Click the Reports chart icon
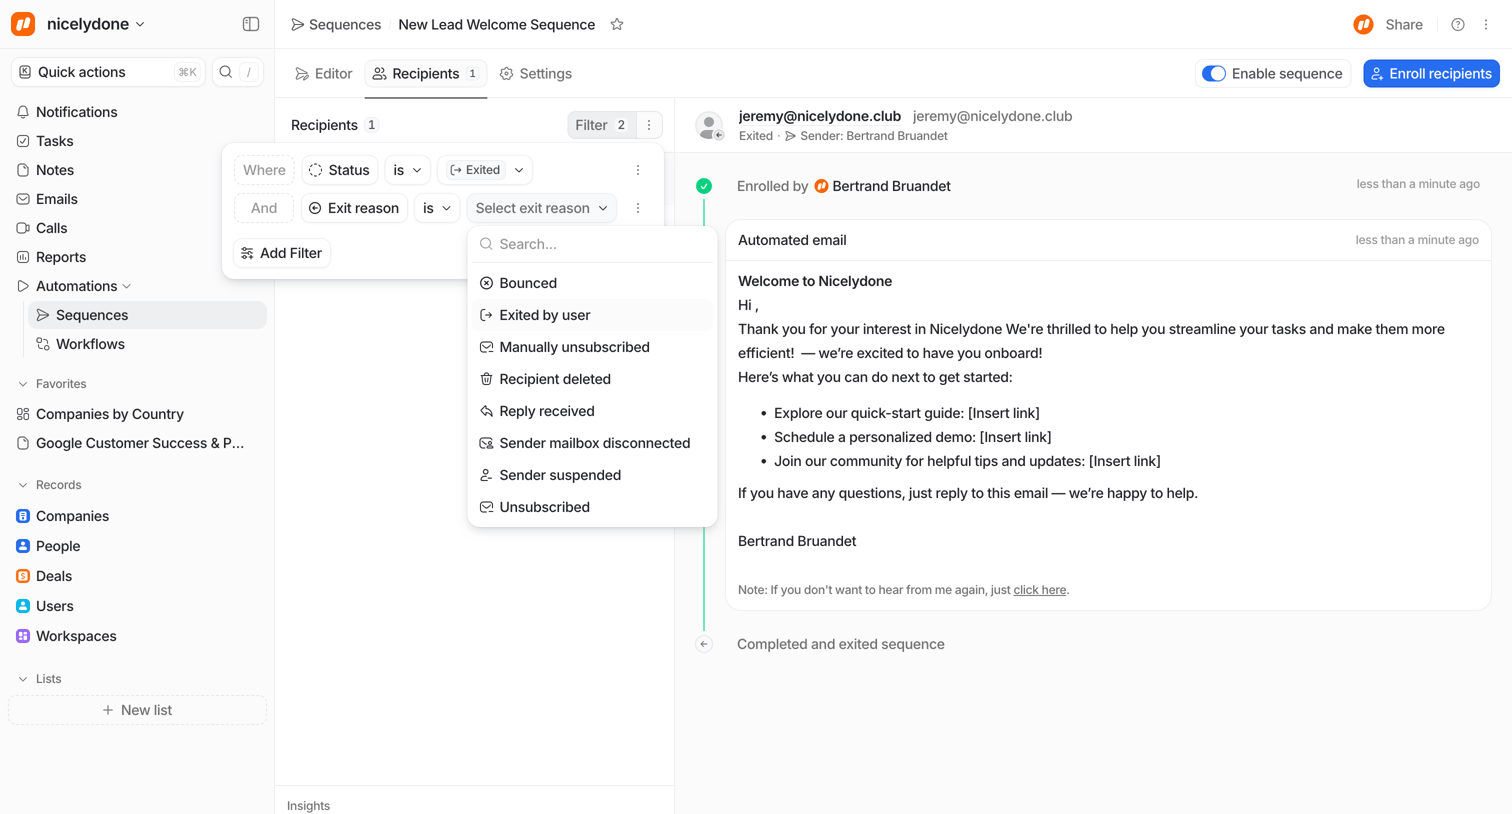 coord(23,257)
